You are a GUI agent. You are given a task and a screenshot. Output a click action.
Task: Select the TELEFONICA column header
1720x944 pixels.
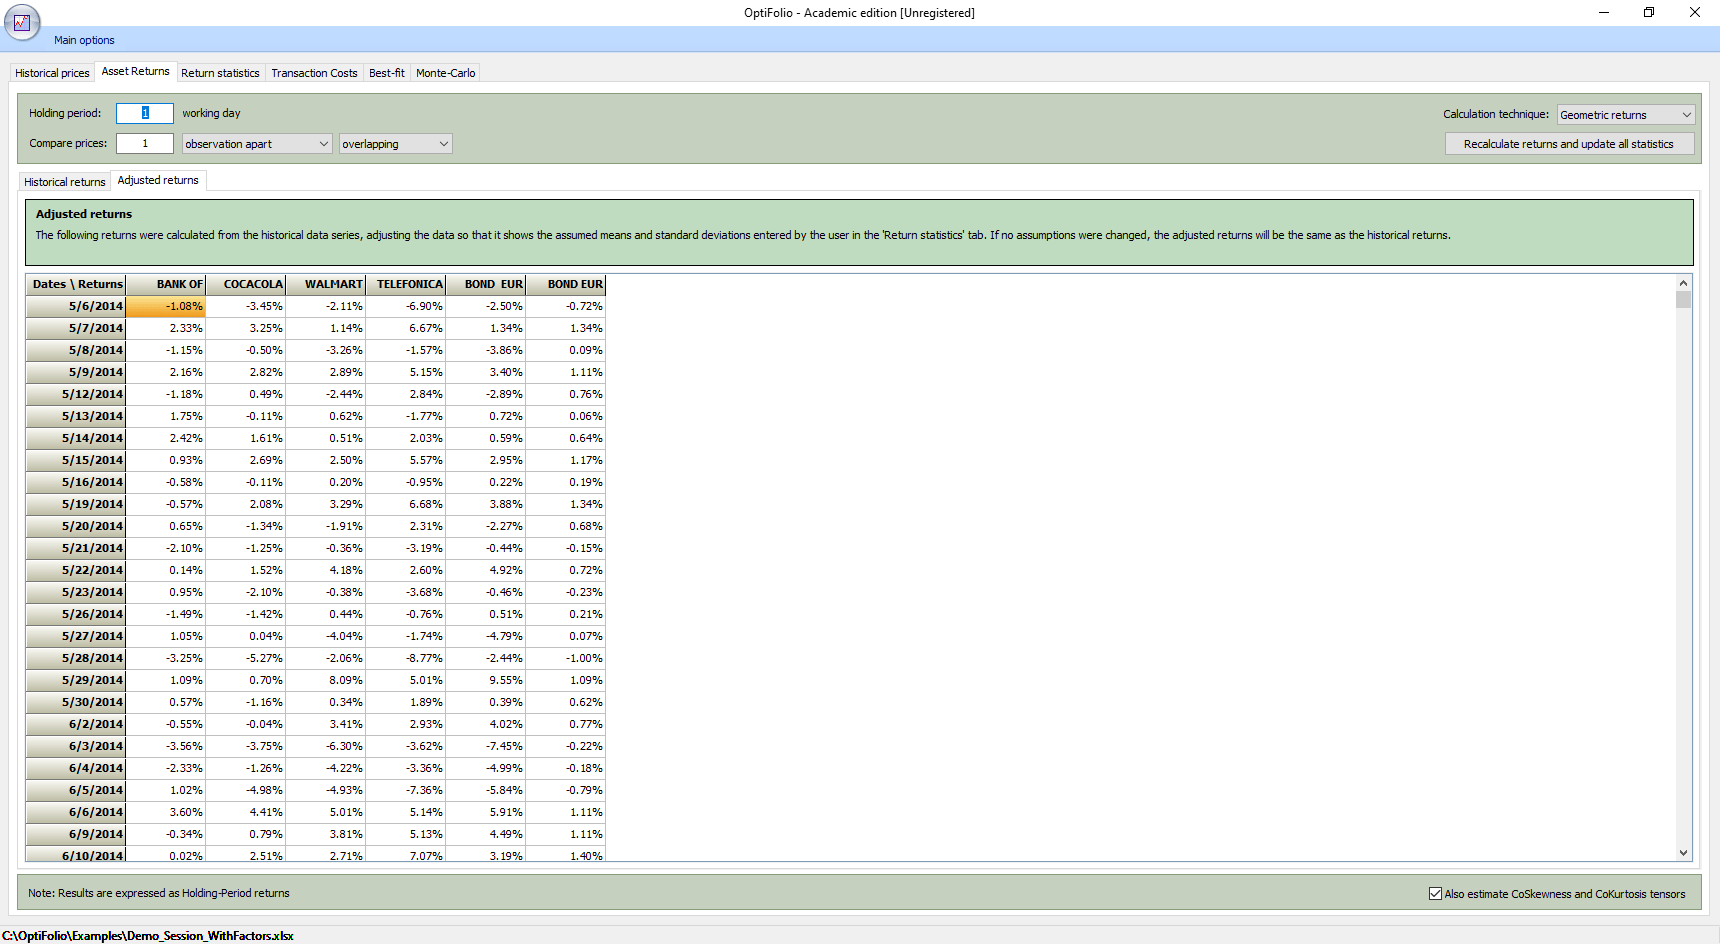[x=406, y=284]
